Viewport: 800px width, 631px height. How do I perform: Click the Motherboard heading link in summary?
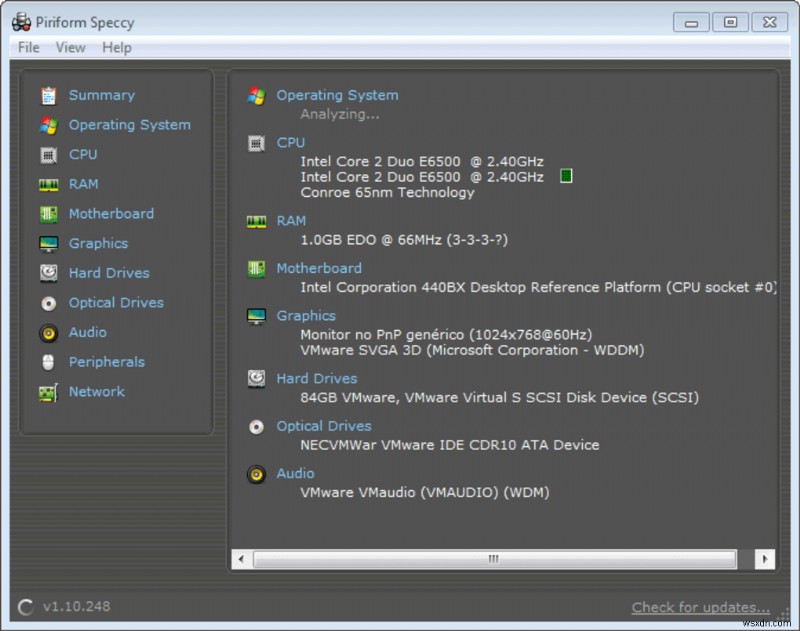[319, 268]
